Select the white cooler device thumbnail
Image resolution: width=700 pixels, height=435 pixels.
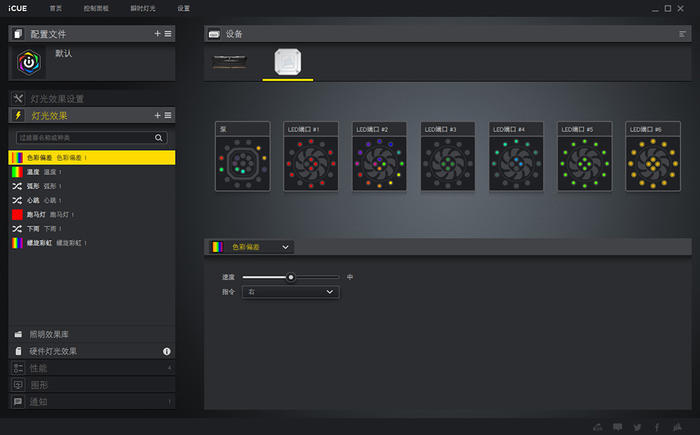288,62
